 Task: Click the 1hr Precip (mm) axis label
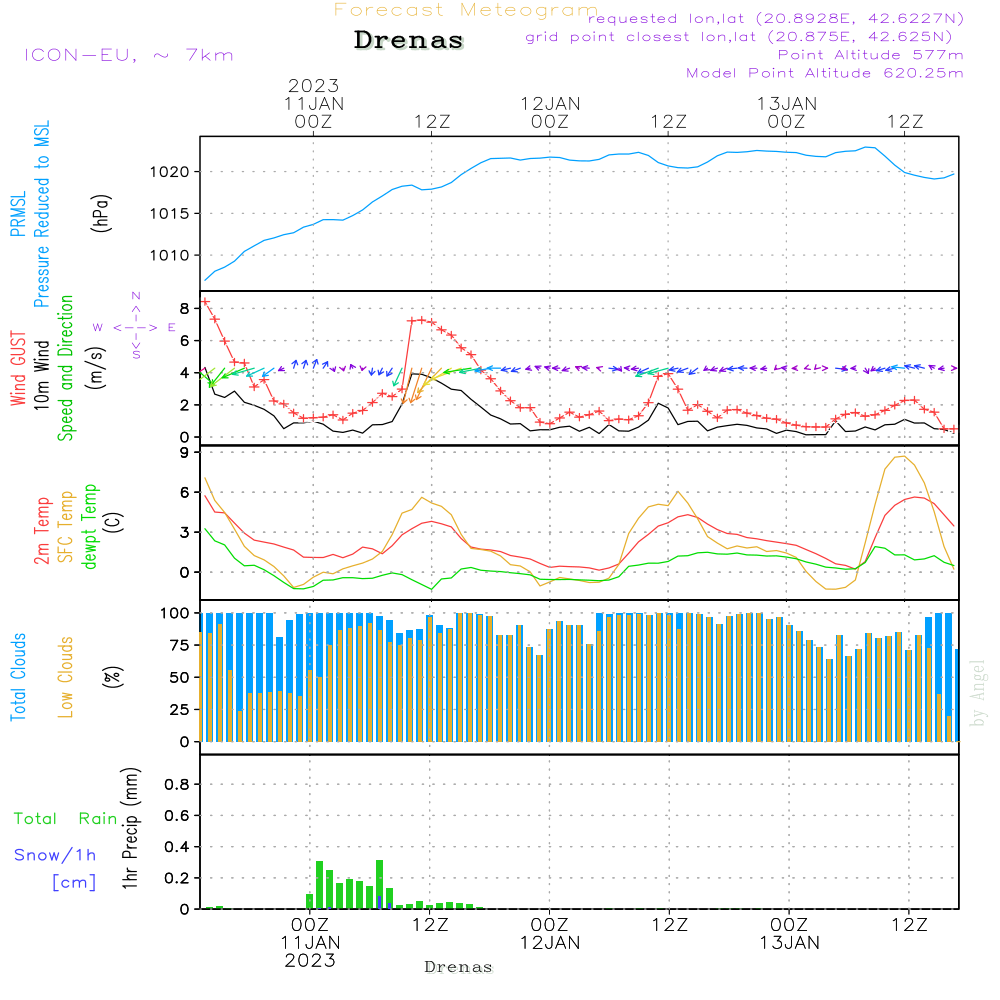tap(130, 828)
